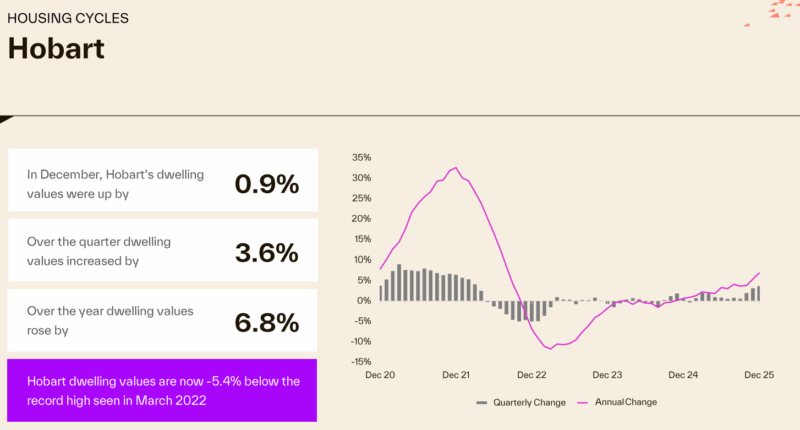Click the HOUSING CYCLES heading text

click(x=68, y=18)
